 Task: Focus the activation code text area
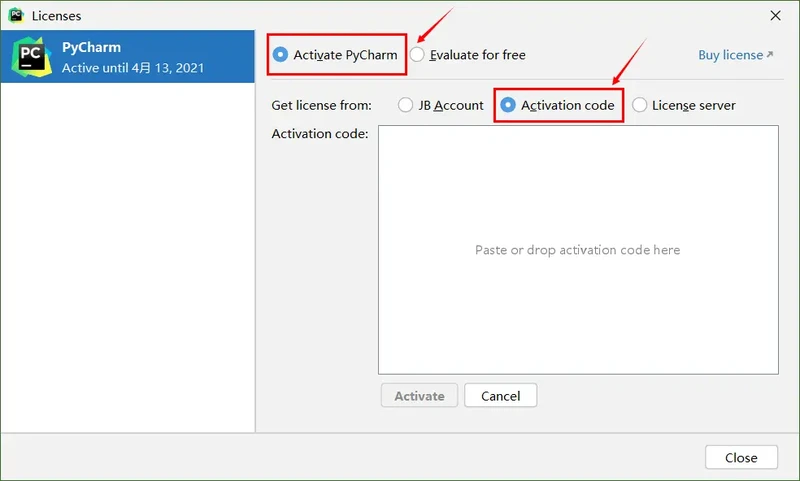click(x=578, y=250)
